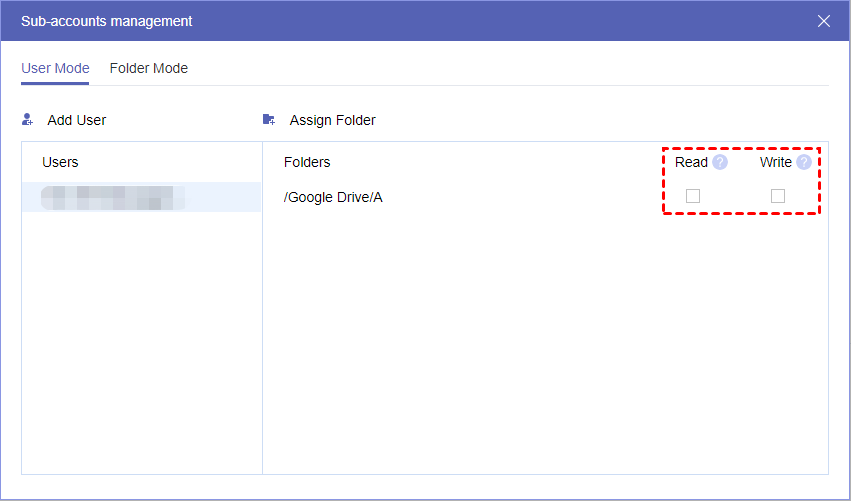Click the Folders column header

[307, 162]
